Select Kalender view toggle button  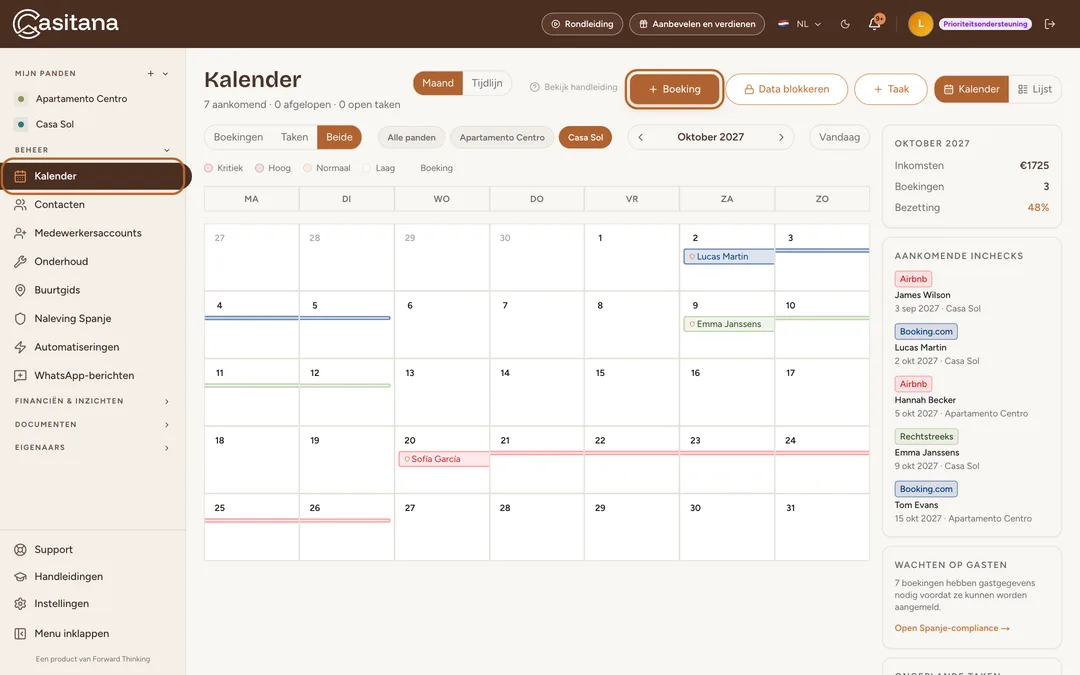tap(971, 90)
